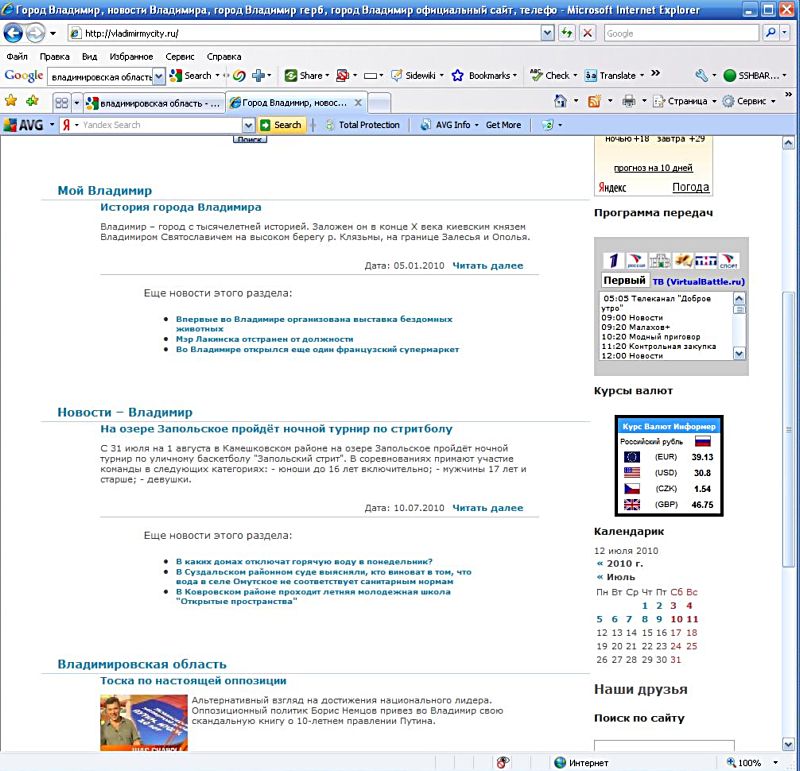Switch to the 'владимировская область' tab
The height and width of the screenshot is (771, 800).
(154, 104)
